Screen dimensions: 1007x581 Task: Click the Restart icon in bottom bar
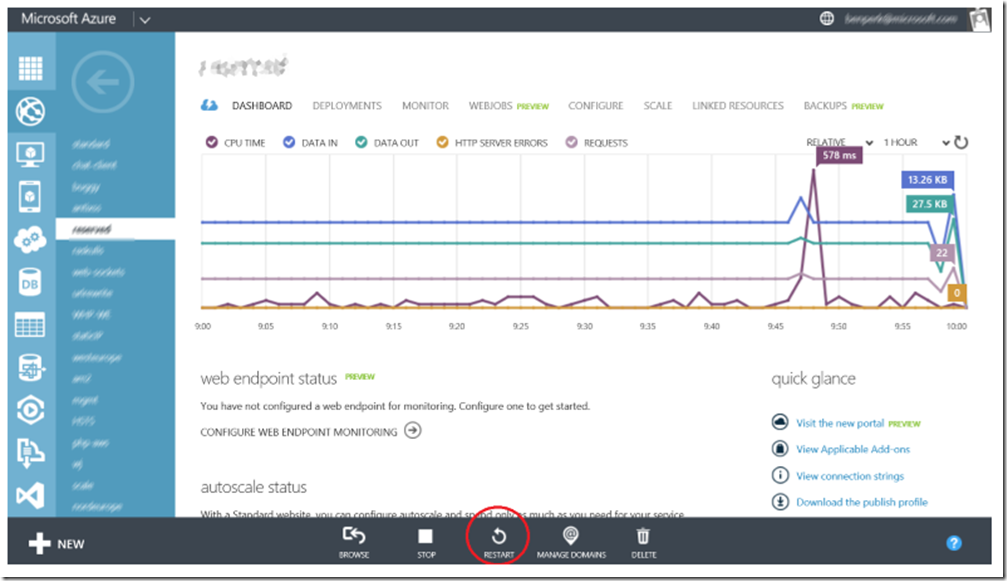(x=498, y=538)
